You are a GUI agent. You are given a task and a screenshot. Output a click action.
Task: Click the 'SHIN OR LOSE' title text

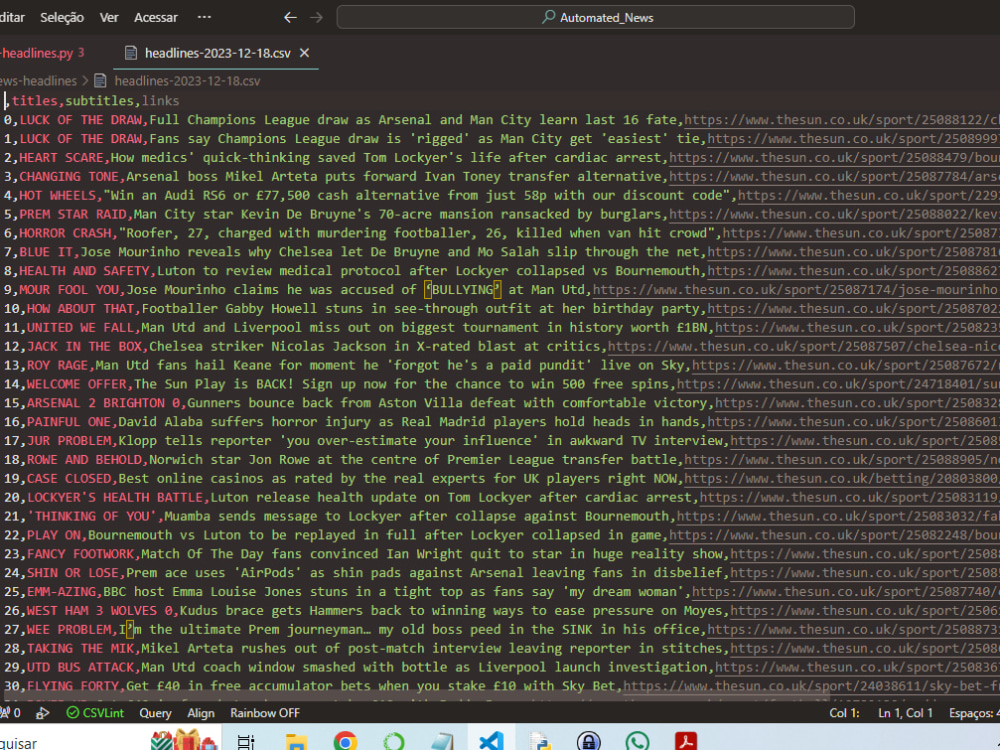point(73,573)
